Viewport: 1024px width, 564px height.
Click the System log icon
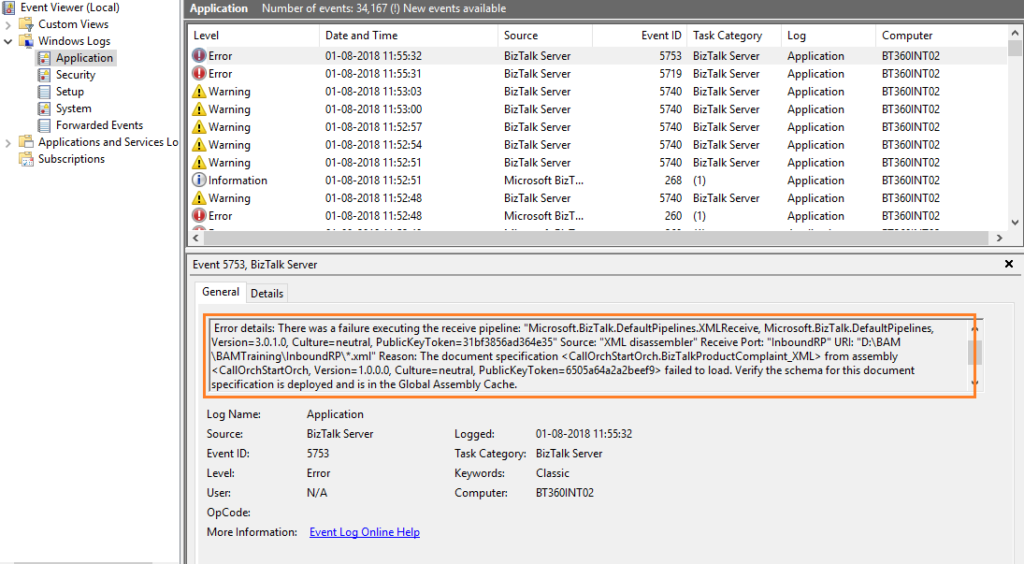pos(44,109)
